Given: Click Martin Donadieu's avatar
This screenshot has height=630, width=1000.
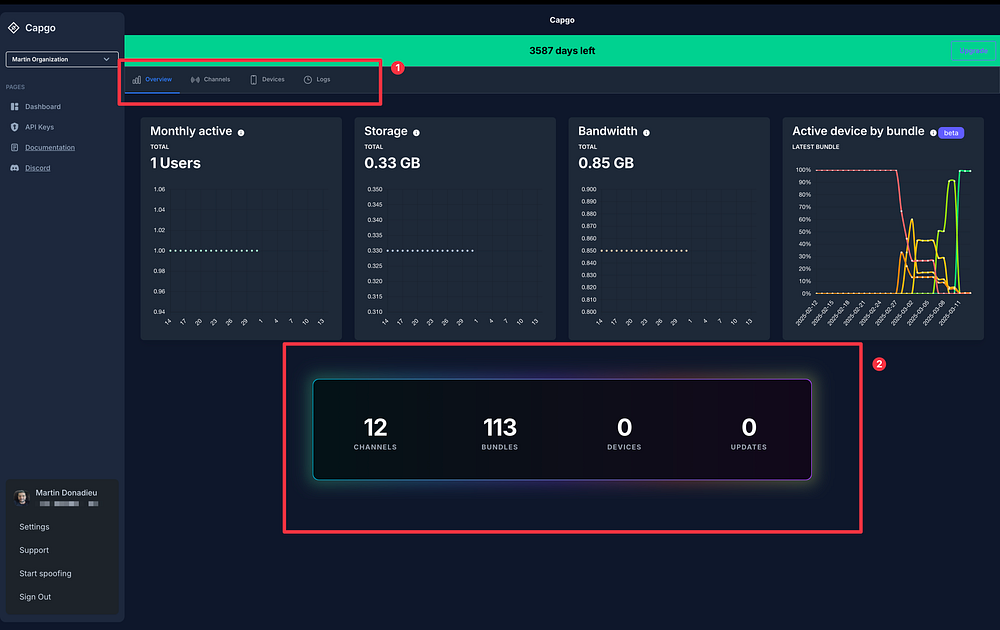Looking at the screenshot, I should pos(22,497).
